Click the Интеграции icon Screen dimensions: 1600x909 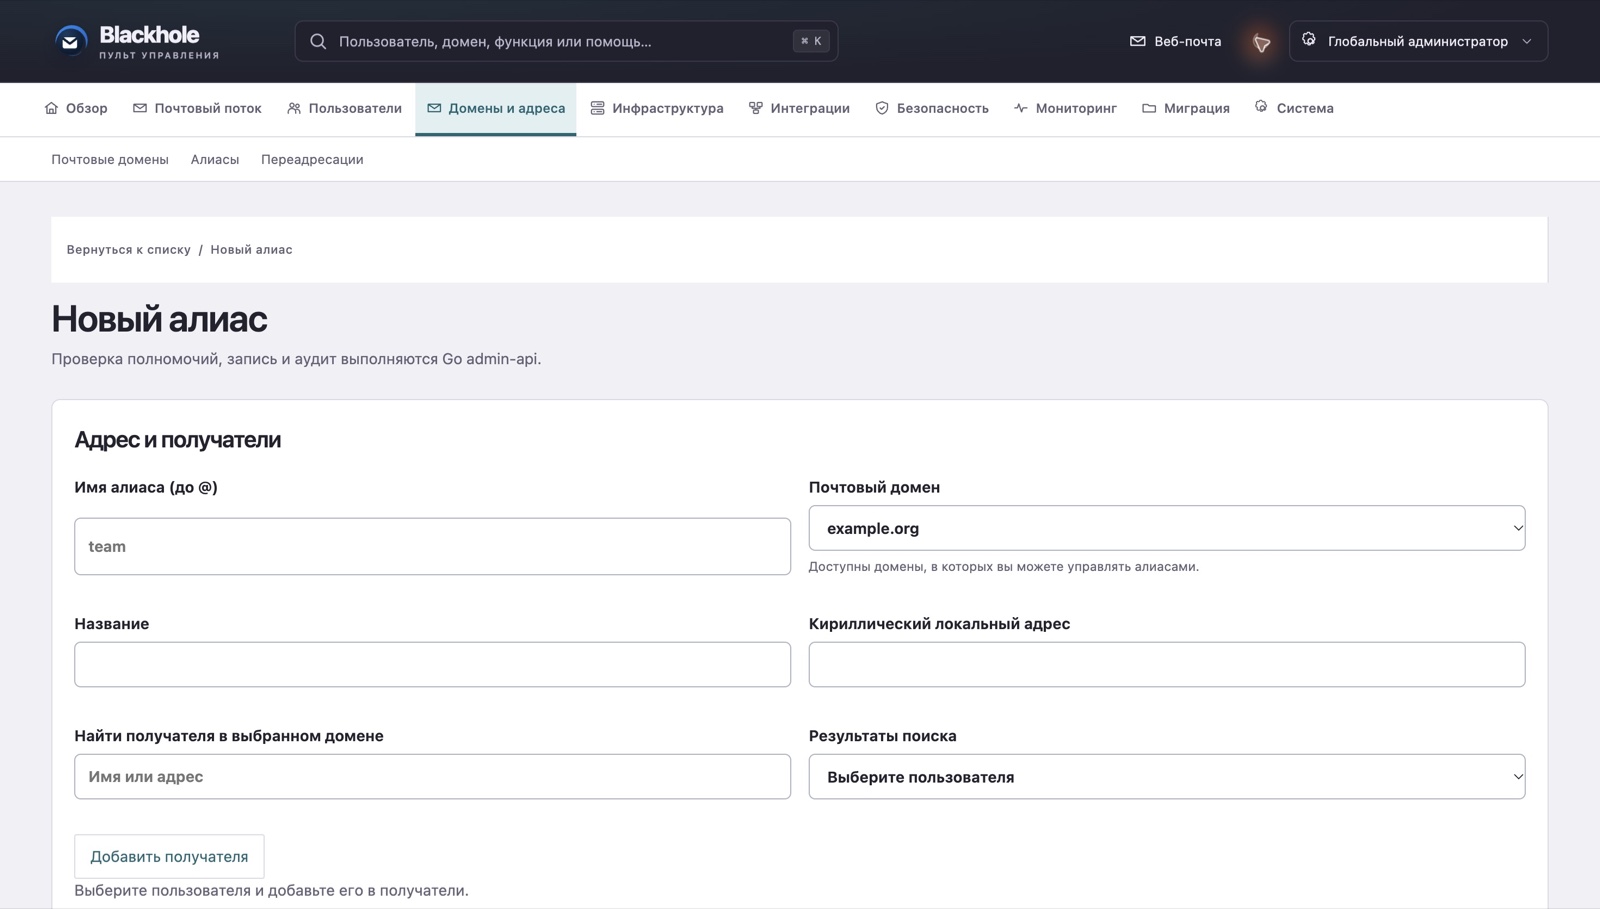tap(755, 108)
